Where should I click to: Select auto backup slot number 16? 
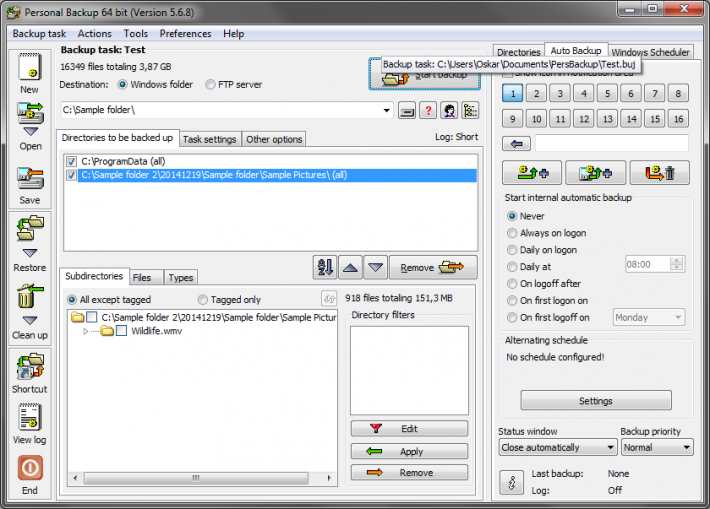[678, 119]
